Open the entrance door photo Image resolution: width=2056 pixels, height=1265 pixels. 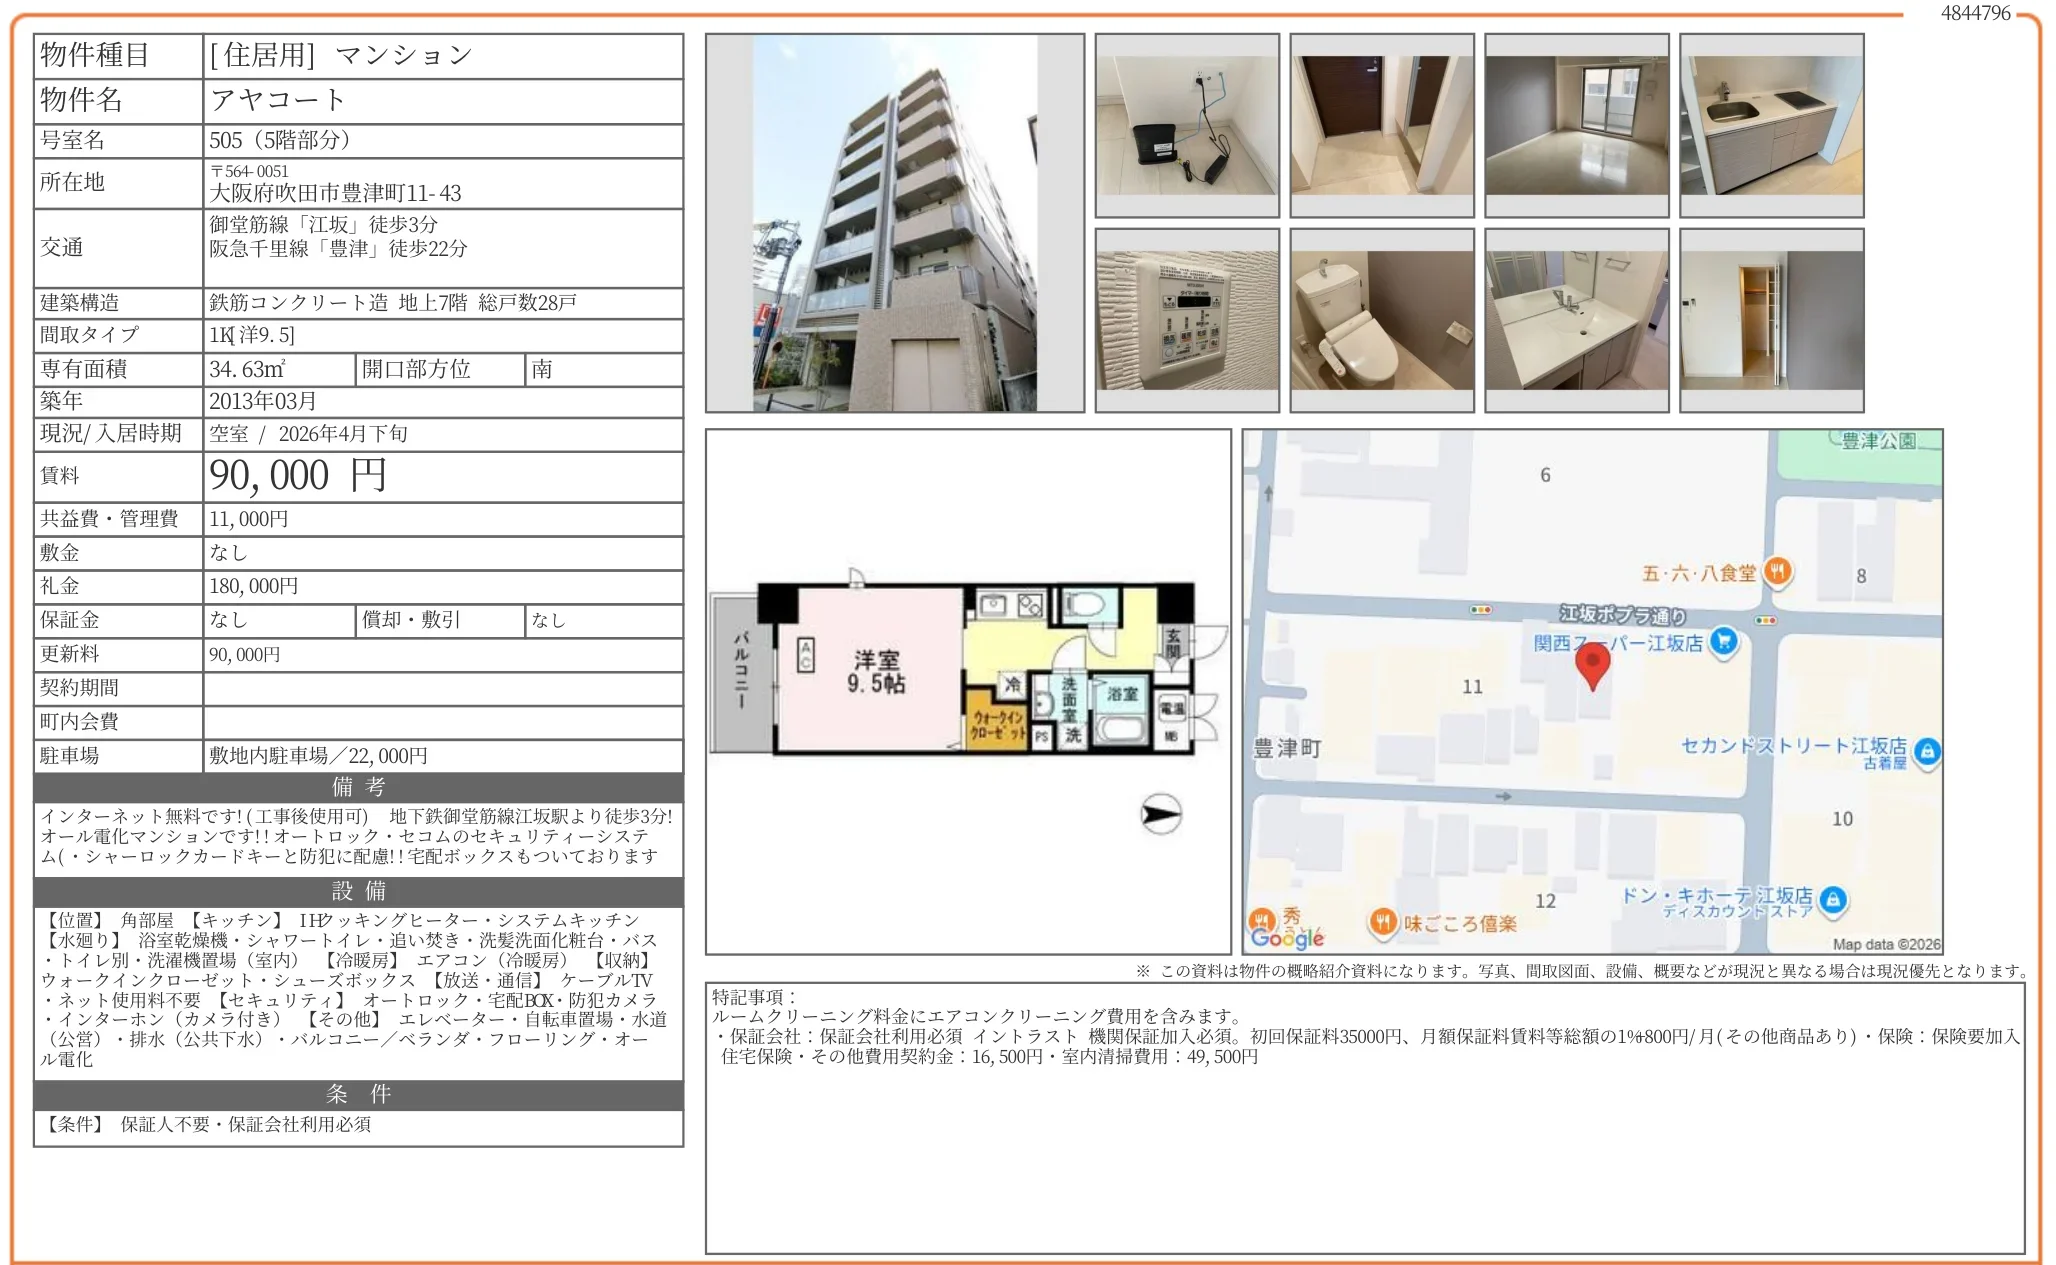click(1381, 125)
